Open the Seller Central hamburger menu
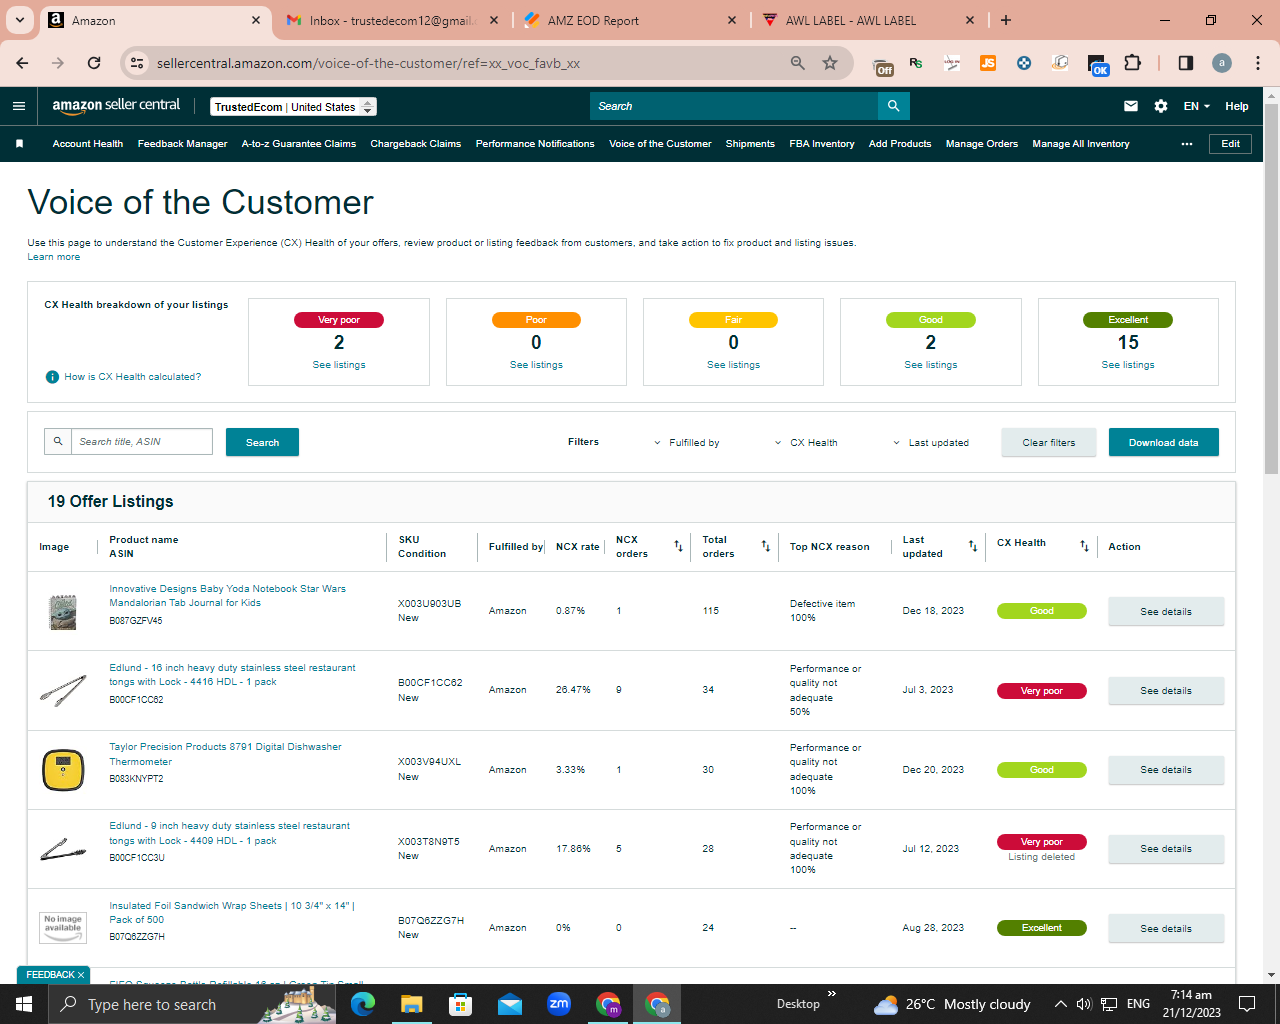Image resolution: width=1280 pixels, height=1024 pixels. [19, 106]
